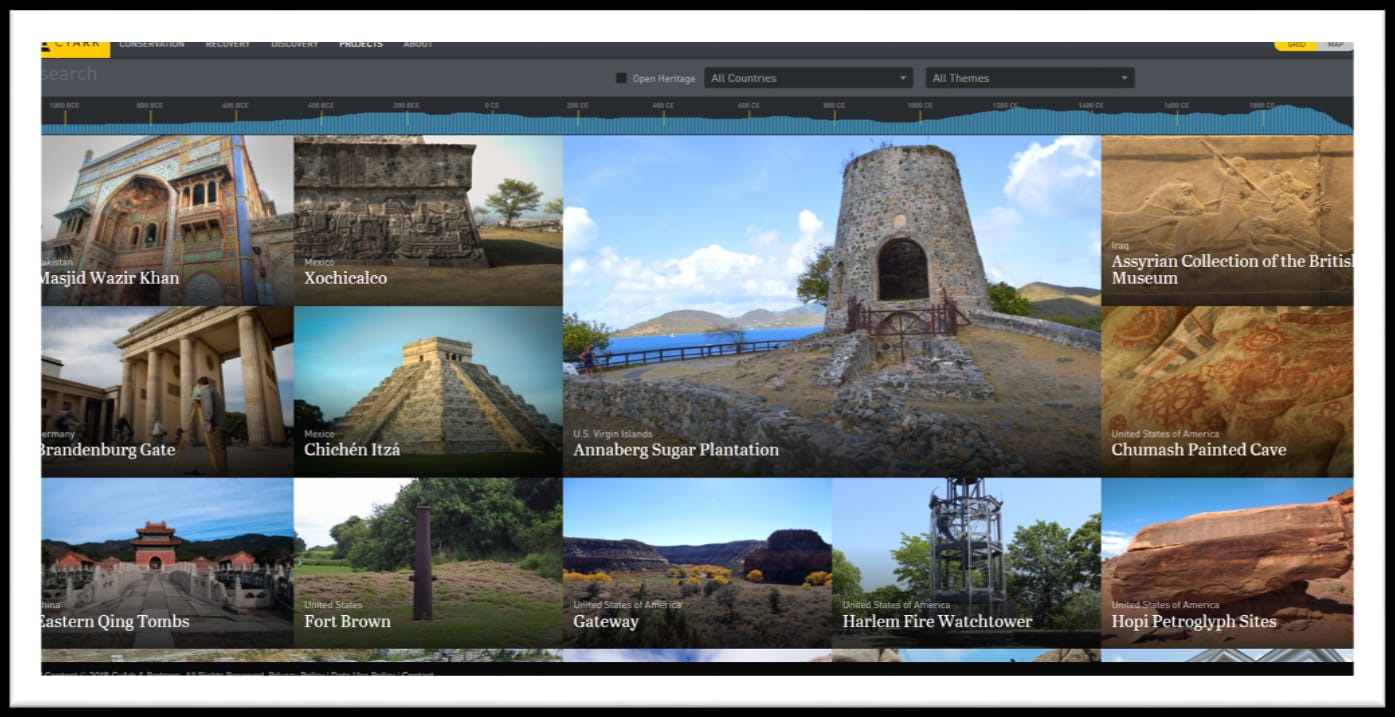This screenshot has width=1395, height=717.
Task: Go to the Discovery menu
Action: tap(295, 45)
